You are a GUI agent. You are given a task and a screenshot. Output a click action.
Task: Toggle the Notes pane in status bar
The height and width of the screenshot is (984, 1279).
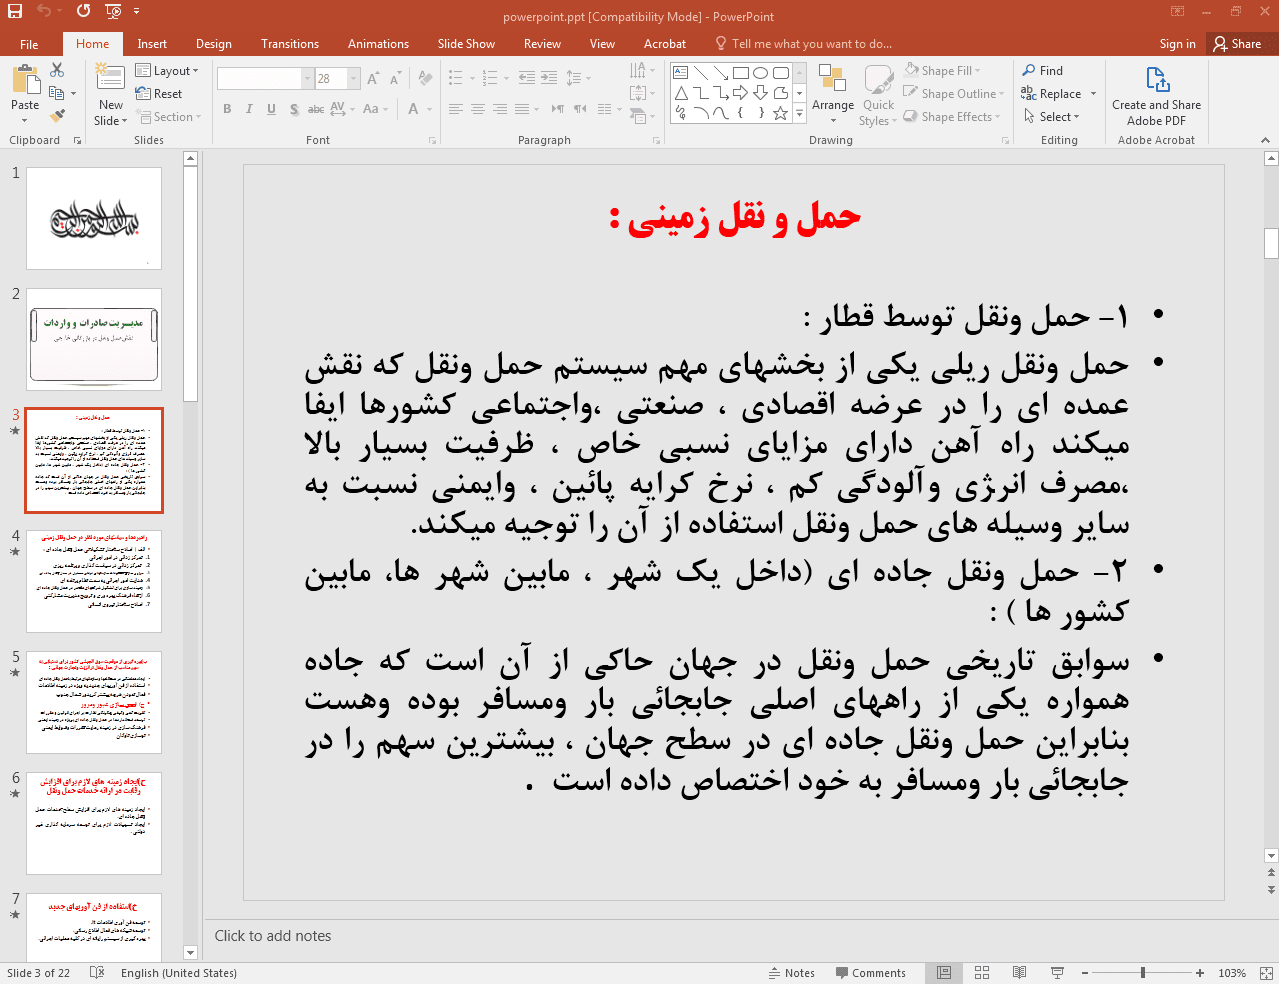pyautogui.click(x=791, y=973)
